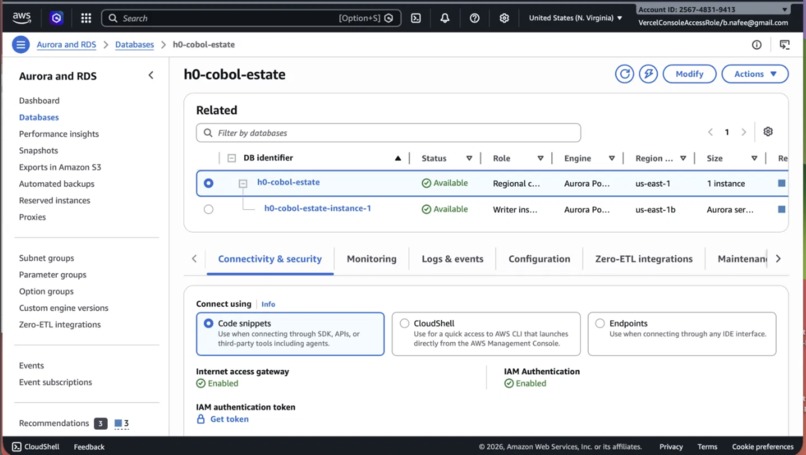Sort by DB identifier ascending arrow

pos(398,158)
